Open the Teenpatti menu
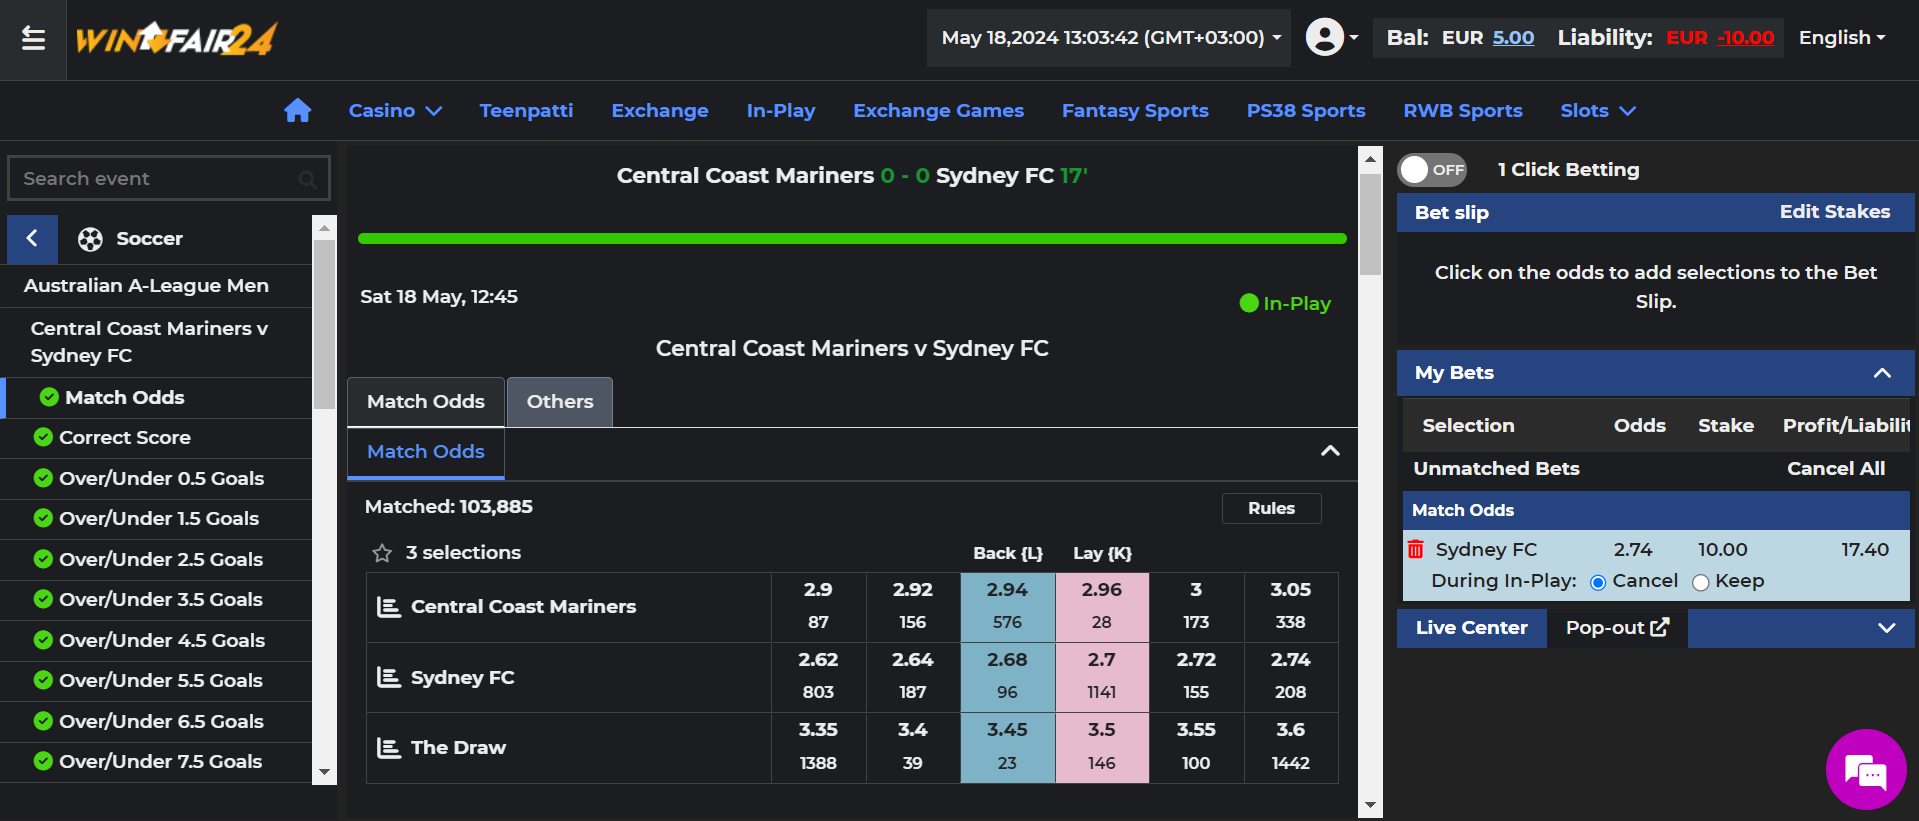 click(x=526, y=111)
